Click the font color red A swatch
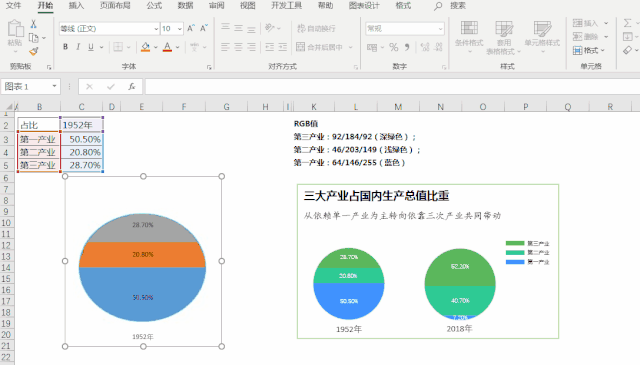This screenshot has height=365, width=640. click(x=167, y=47)
